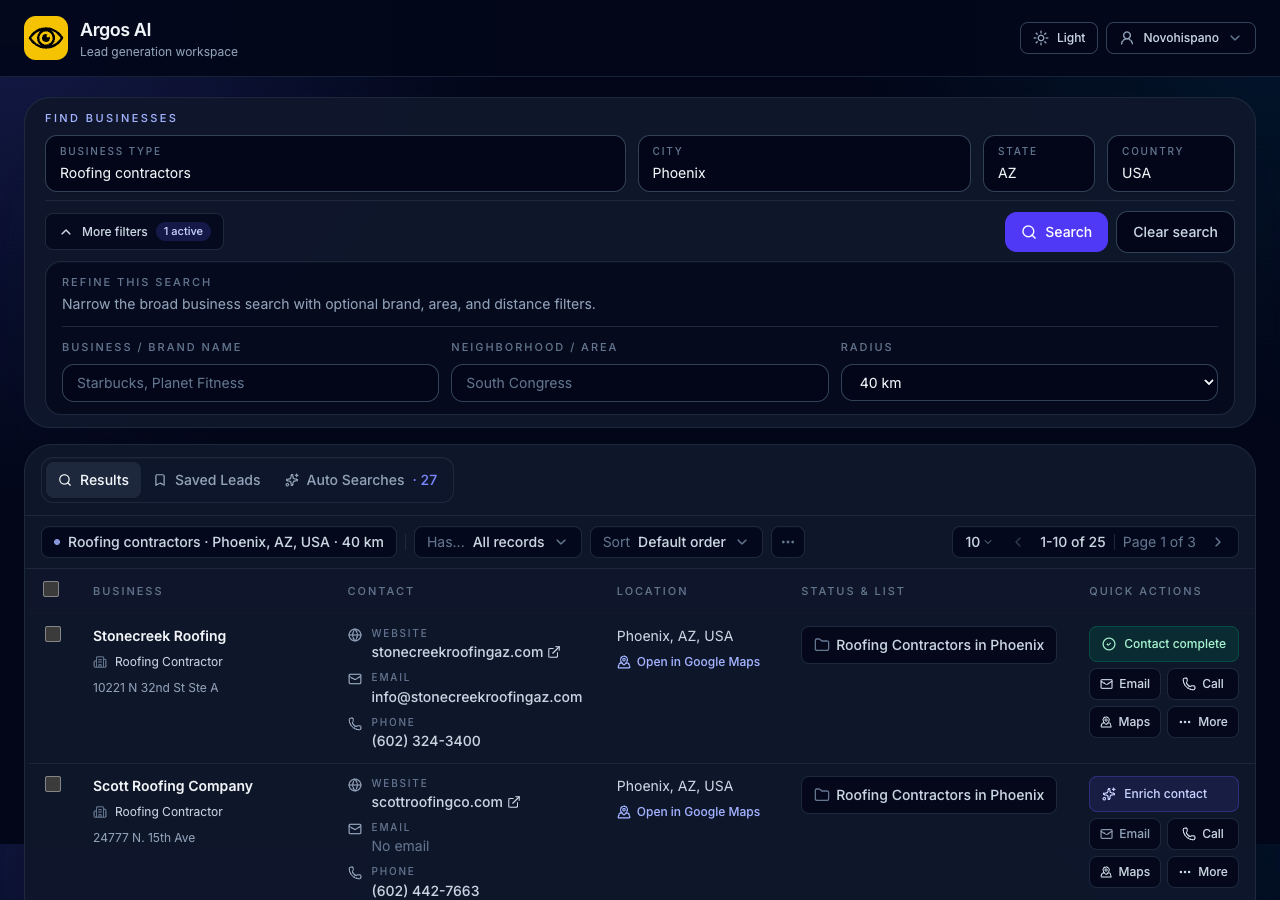Collapse the More filters panel

(x=134, y=231)
